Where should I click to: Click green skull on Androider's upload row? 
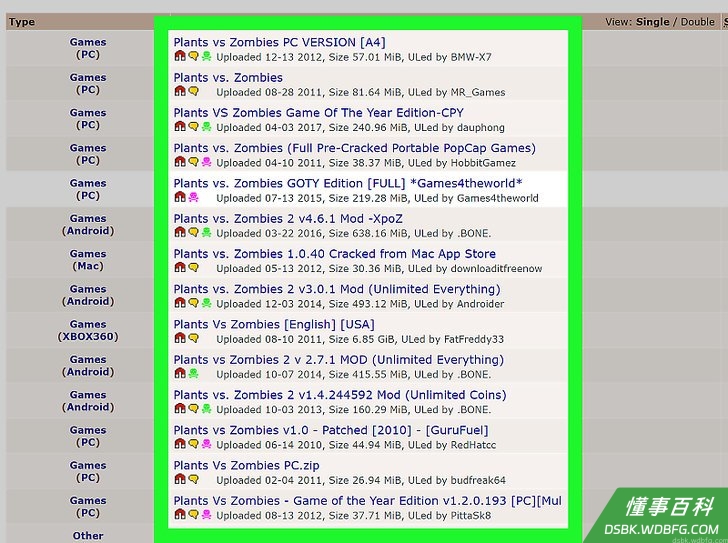point(207,303)
